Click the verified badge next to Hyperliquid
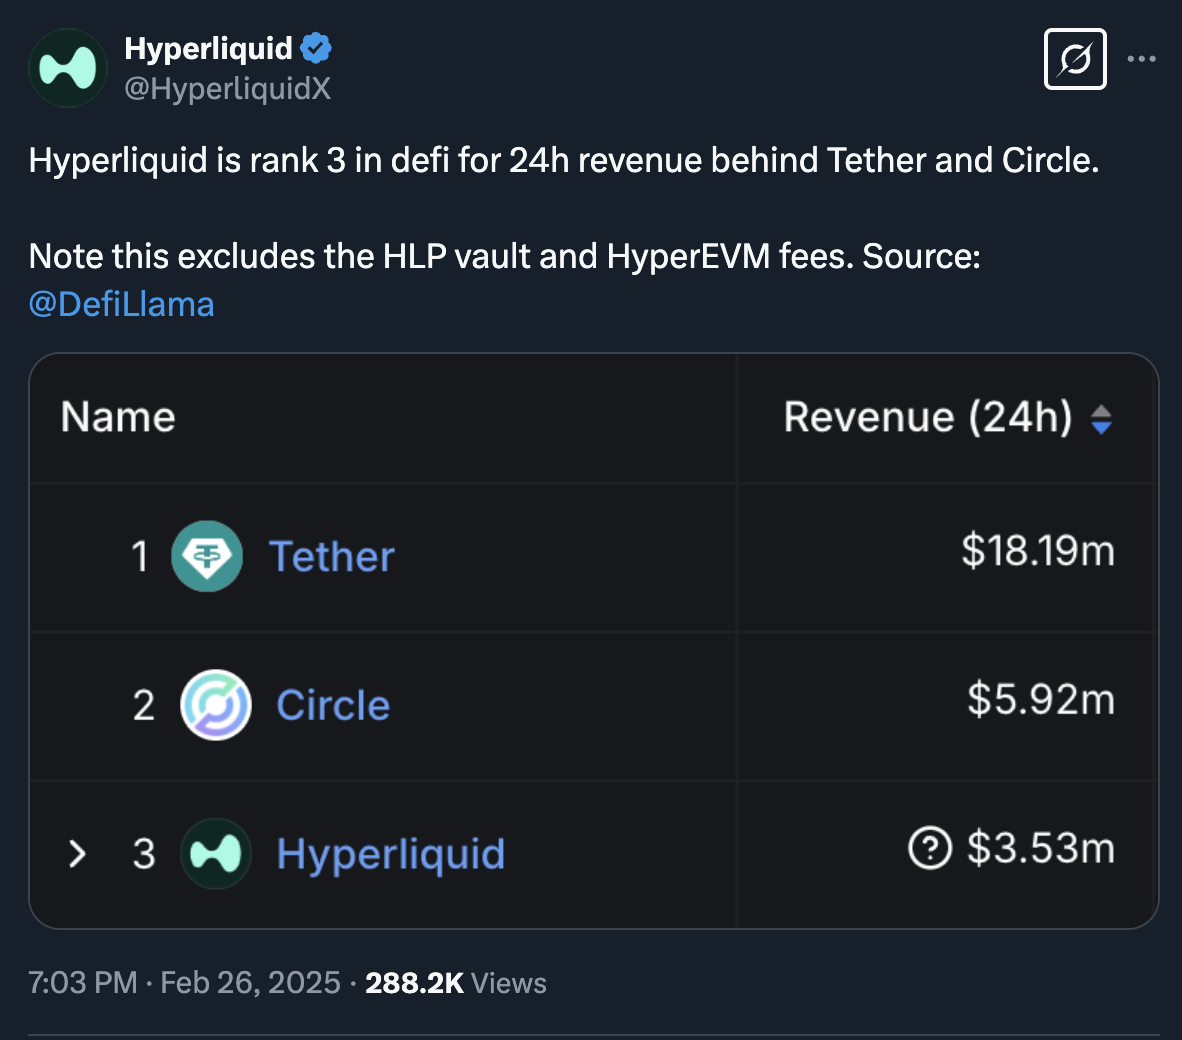 pos(316,46)
